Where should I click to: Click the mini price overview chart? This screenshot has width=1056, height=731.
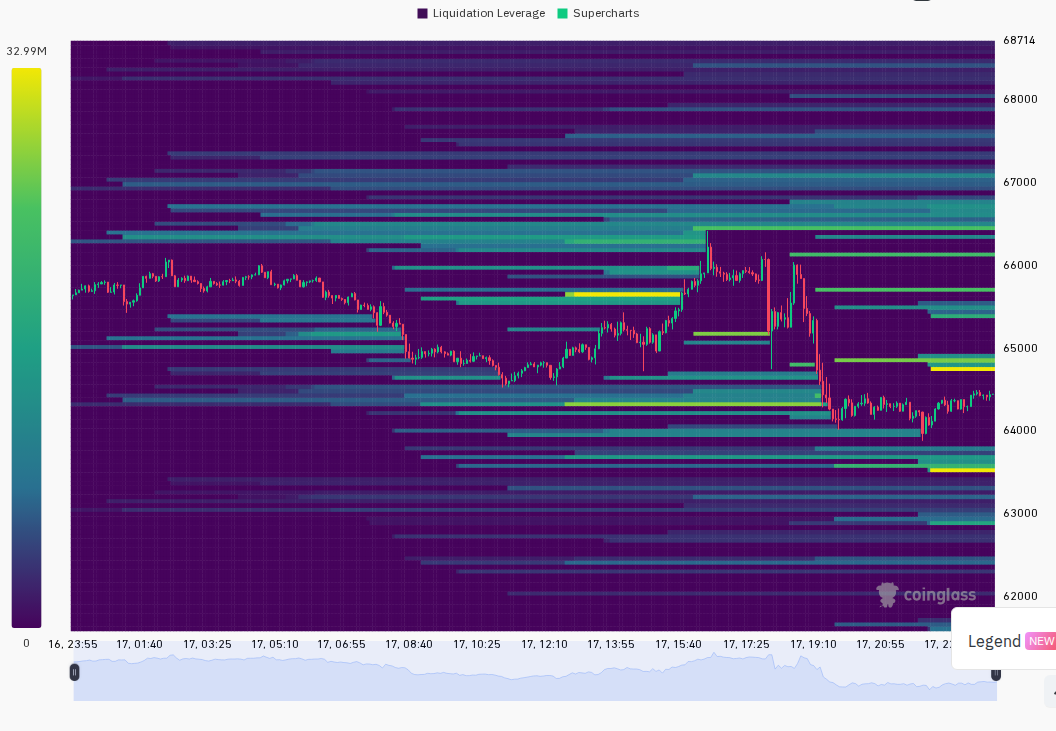535,677
